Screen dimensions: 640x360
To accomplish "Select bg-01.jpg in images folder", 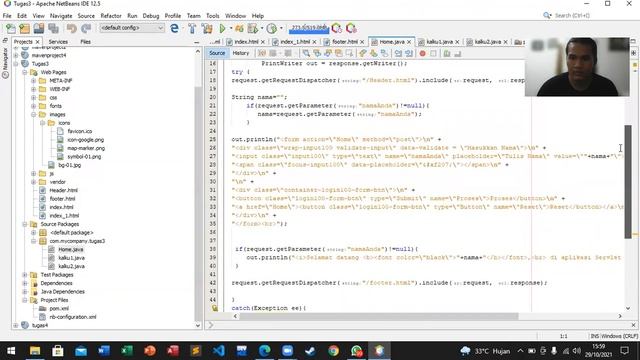I will click(x=69, y=165).
